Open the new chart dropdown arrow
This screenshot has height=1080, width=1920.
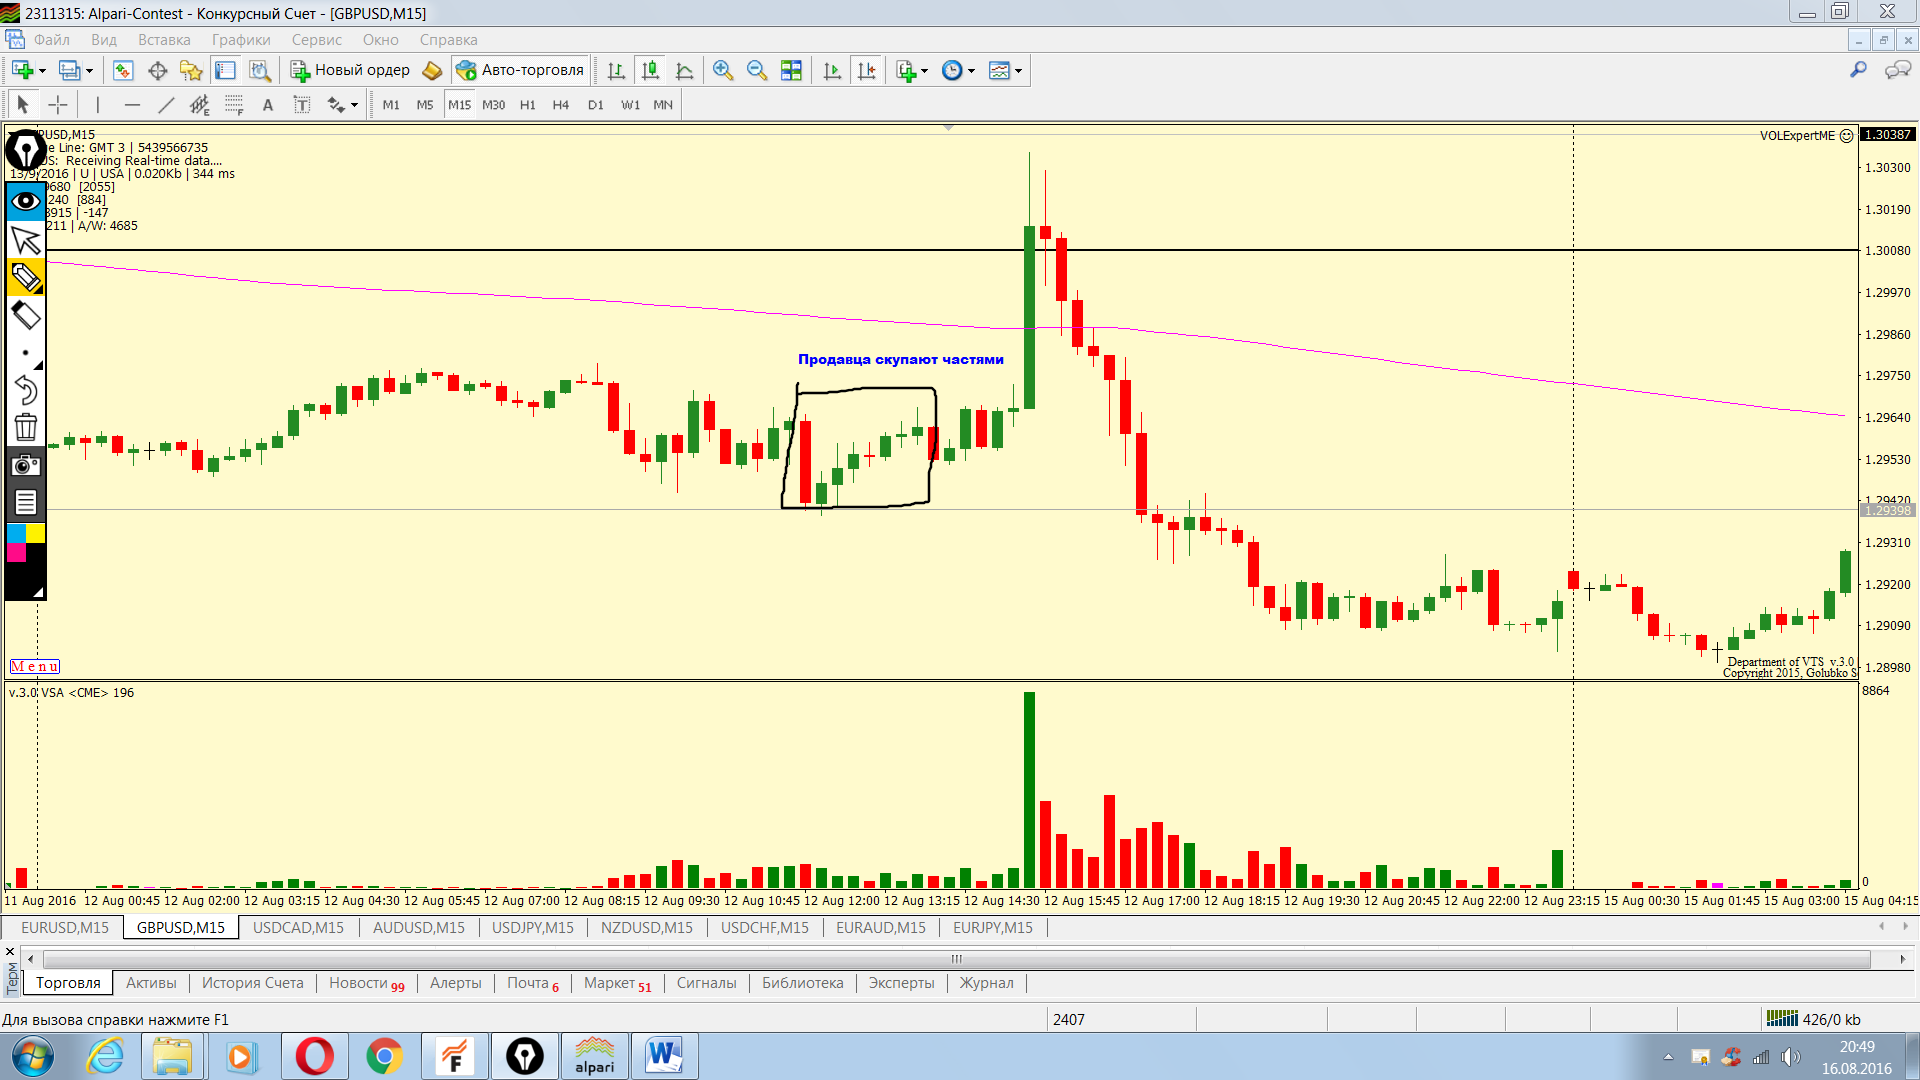(42, 71)
